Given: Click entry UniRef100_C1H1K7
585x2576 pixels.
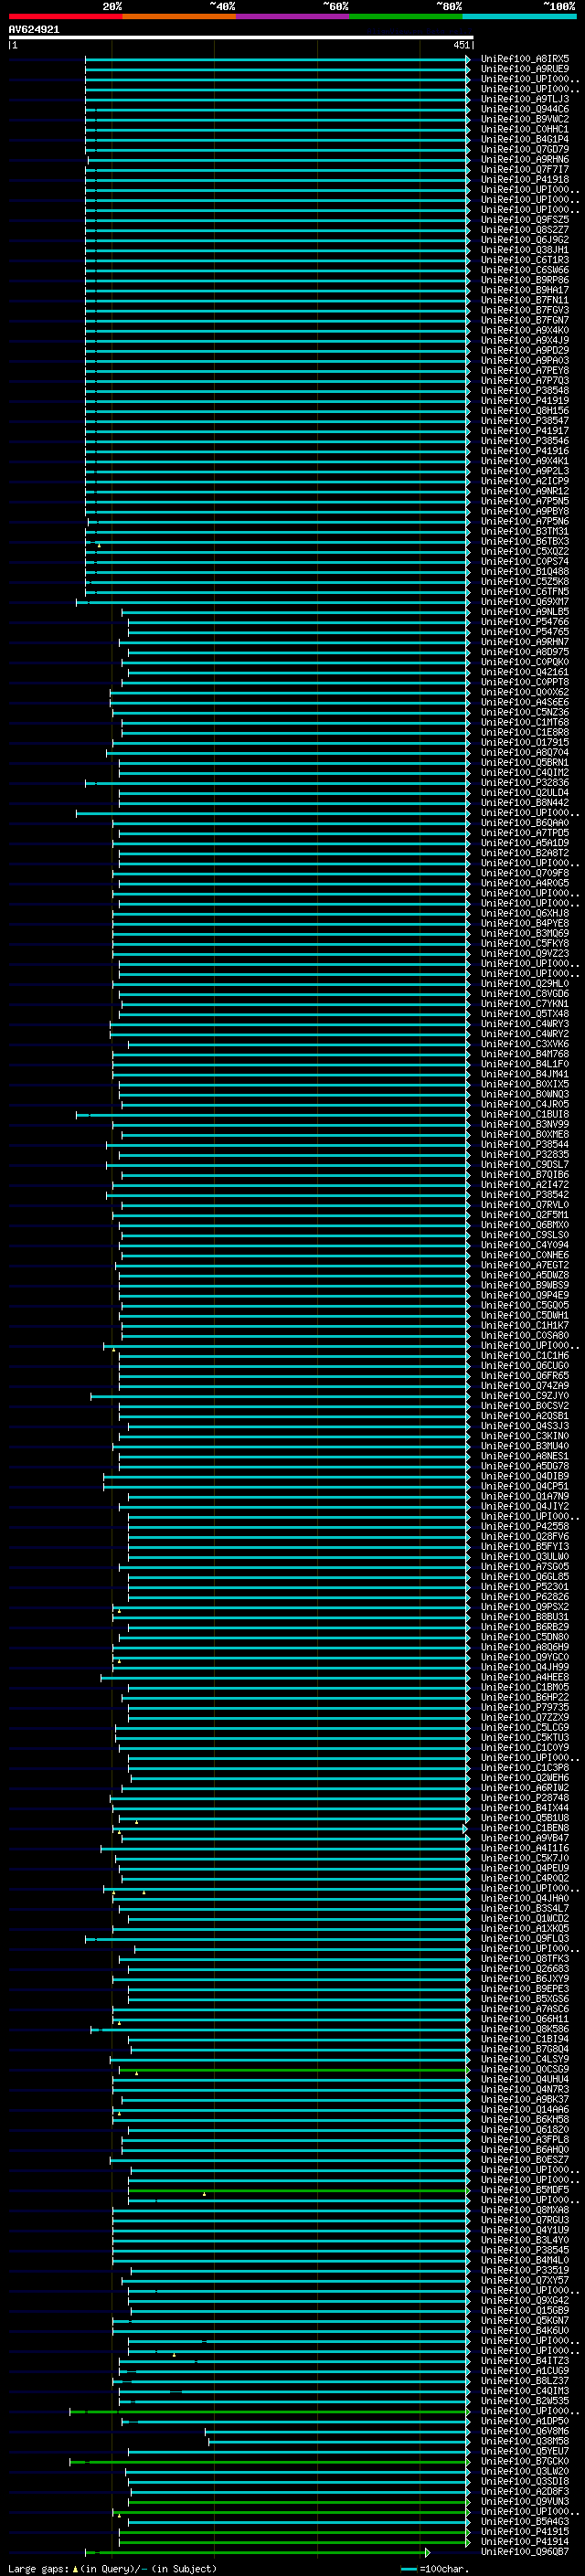Looking at the screenshot, I should click(525, 1326).
